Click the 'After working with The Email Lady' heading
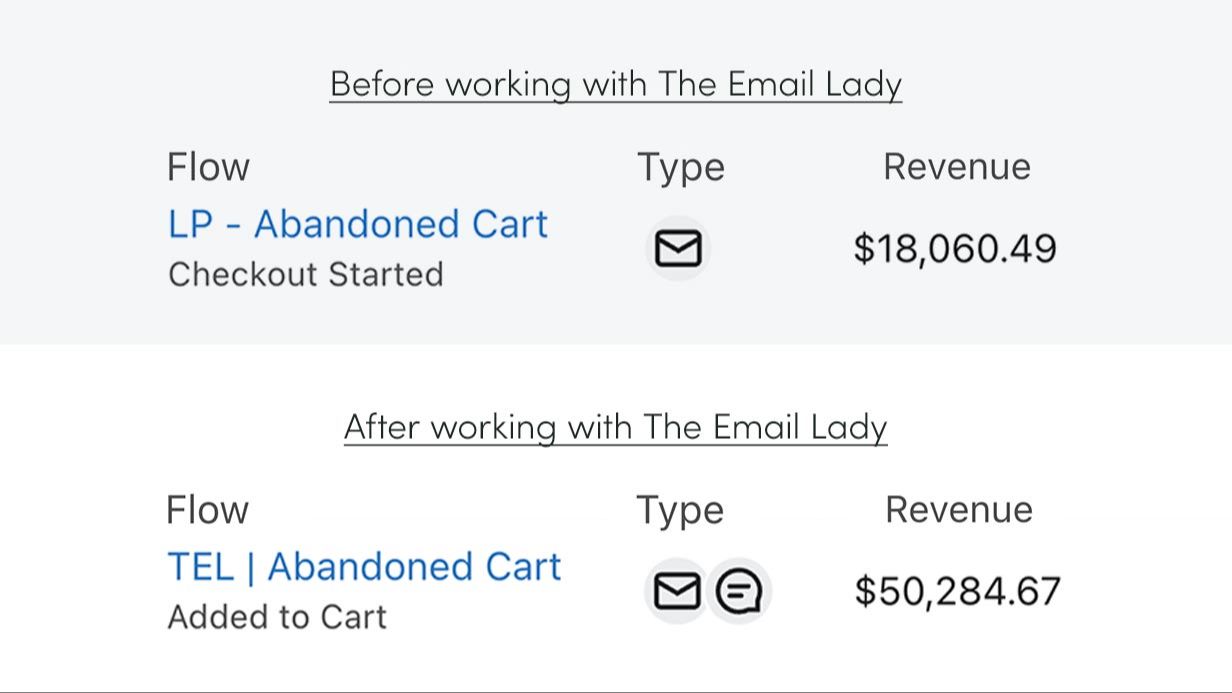The width and height of the screenshot is (1232, 693). [616, 427]
